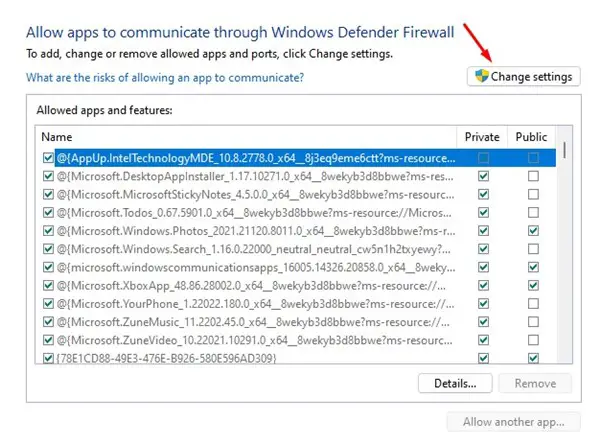This screenshot has height=444, width=600.
Task: Uncheck the Microsoft.ZuneVideo name checkbox
Action: tap(48, 340)
